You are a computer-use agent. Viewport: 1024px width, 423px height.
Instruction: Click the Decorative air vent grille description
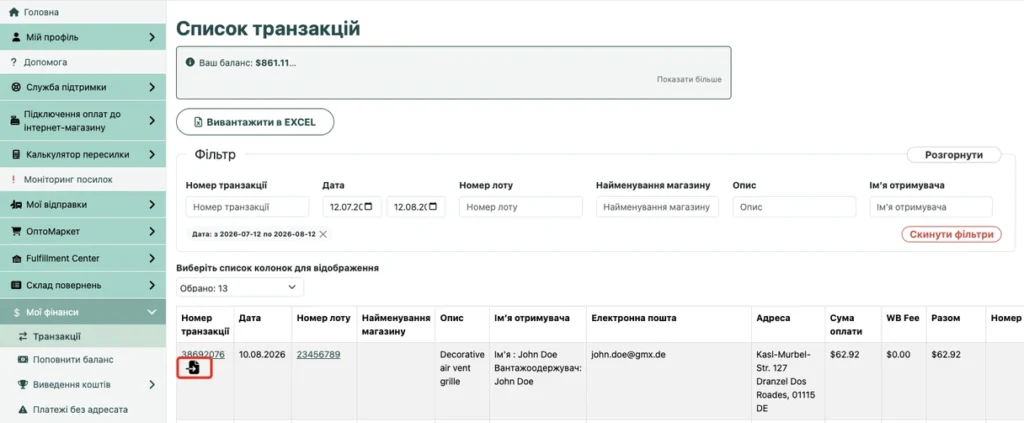click(x=462, y=368)
